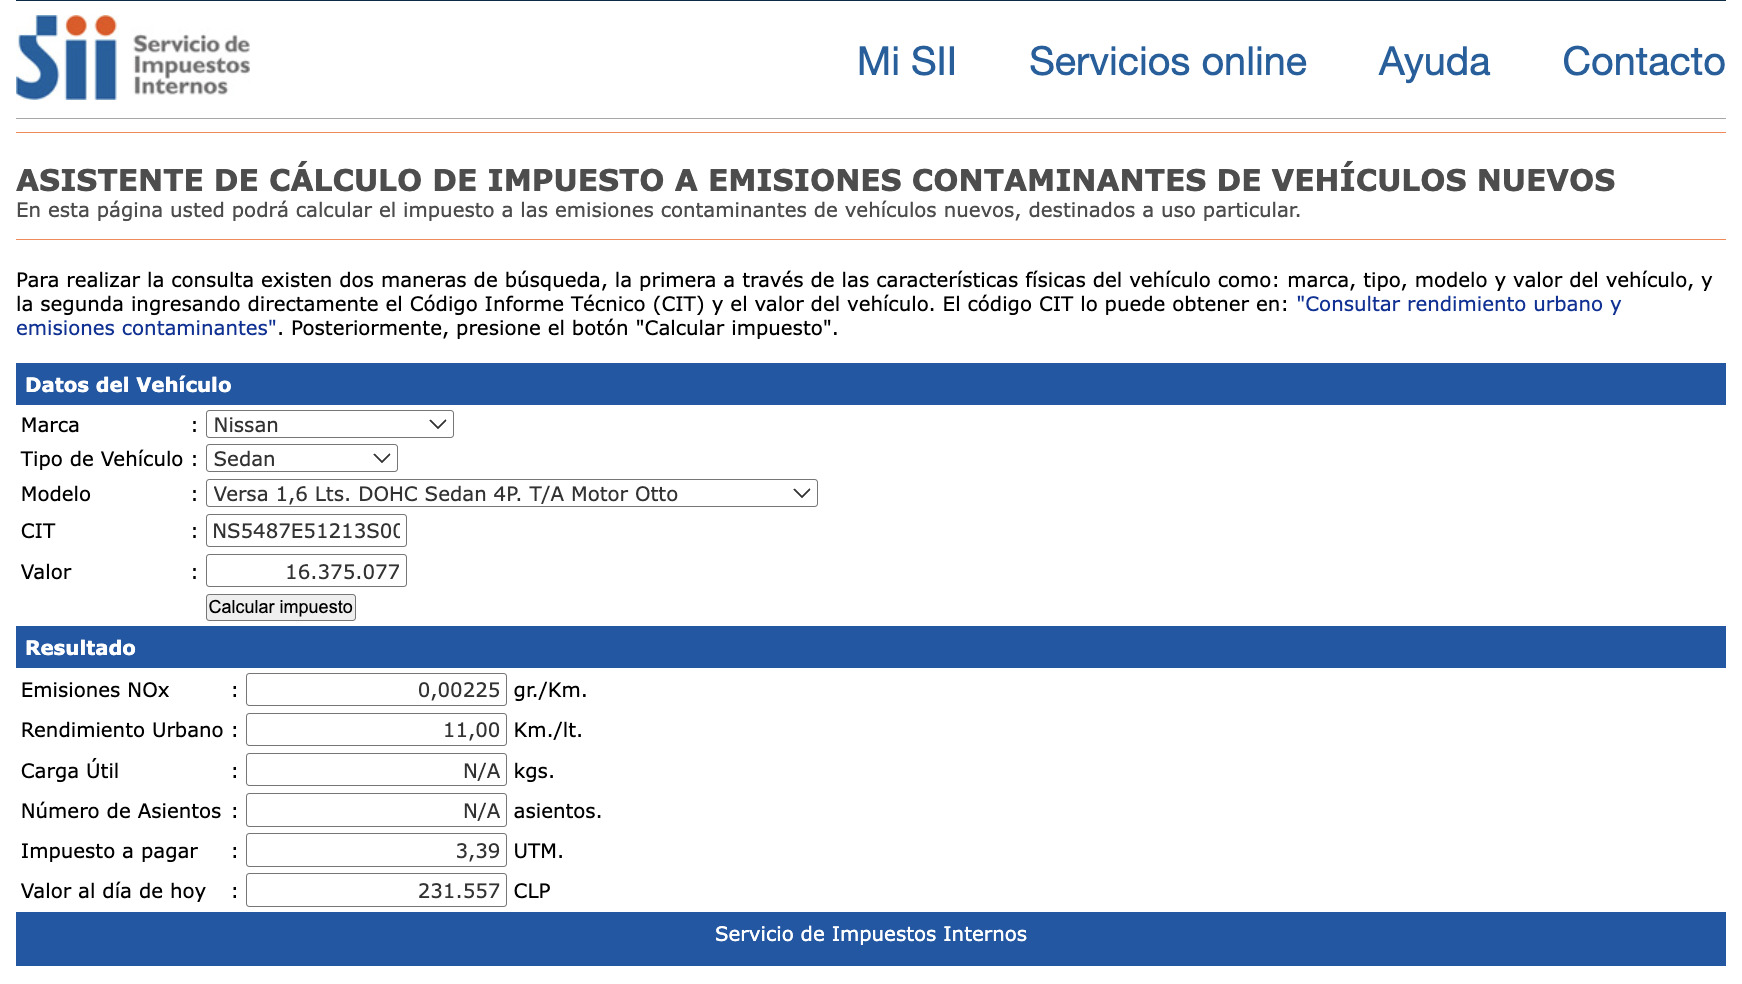Open the Ayuda section
The height and width of the screenshot is (984, 1742).
(1434, 62)
